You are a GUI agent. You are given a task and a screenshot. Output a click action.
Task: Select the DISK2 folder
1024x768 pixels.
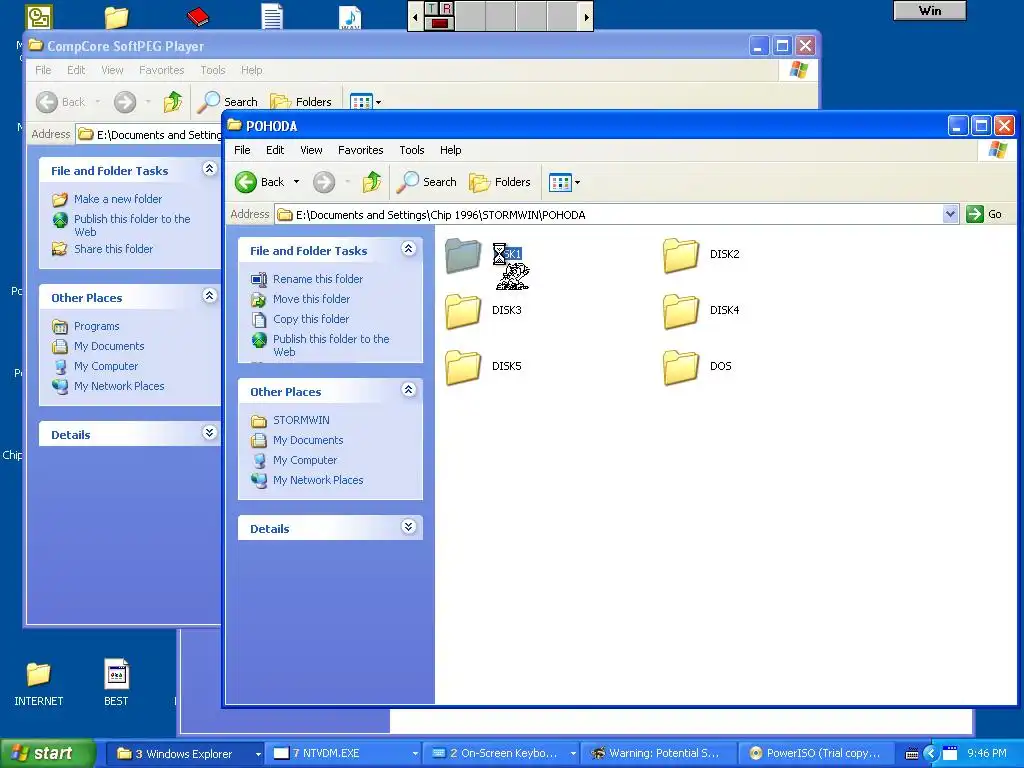[701, 255]
